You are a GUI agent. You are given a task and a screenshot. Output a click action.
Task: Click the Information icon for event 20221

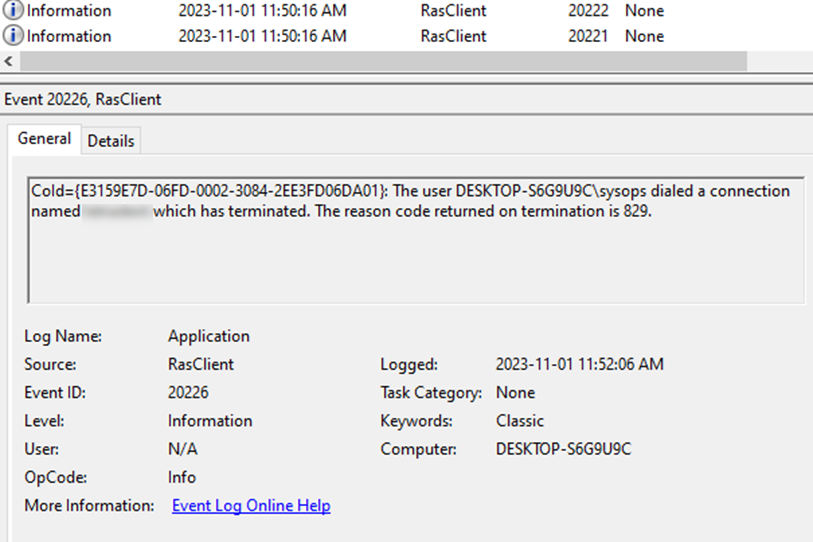click(13, 36)
